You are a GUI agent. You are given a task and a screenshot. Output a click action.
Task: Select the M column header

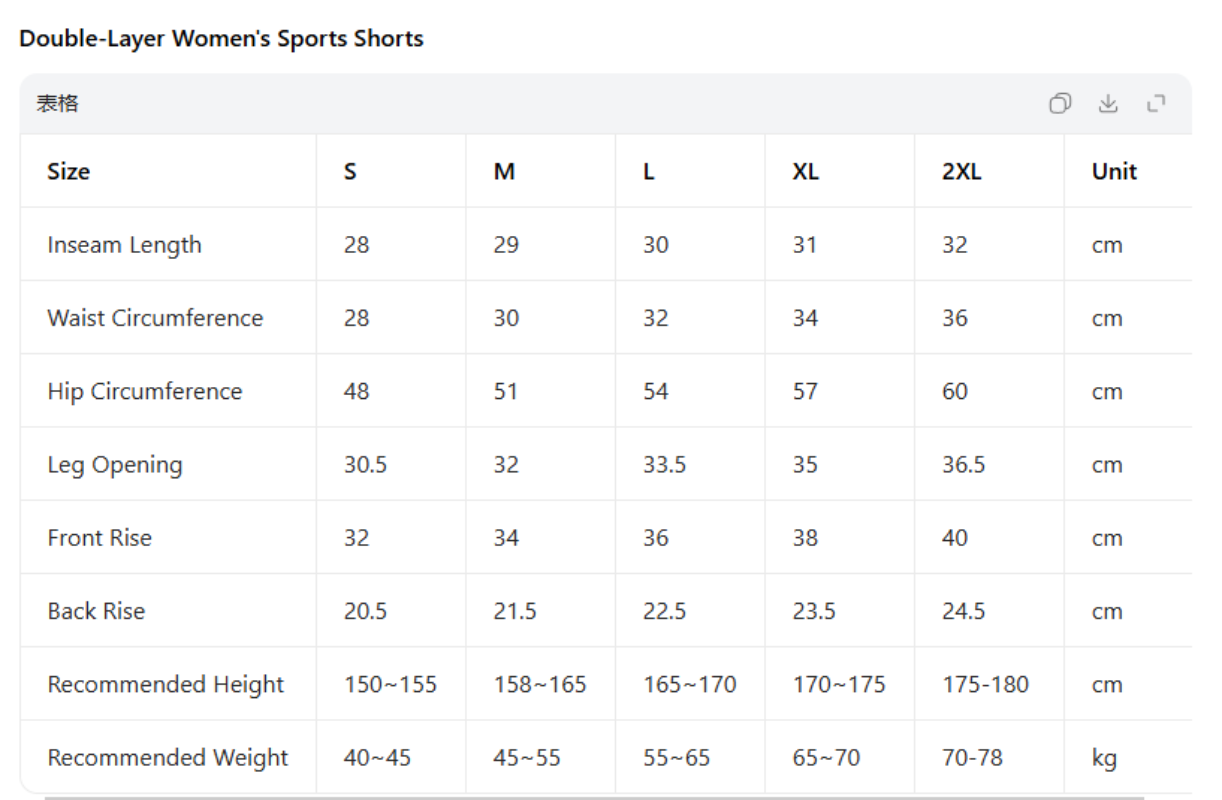[x=503, y=171]
